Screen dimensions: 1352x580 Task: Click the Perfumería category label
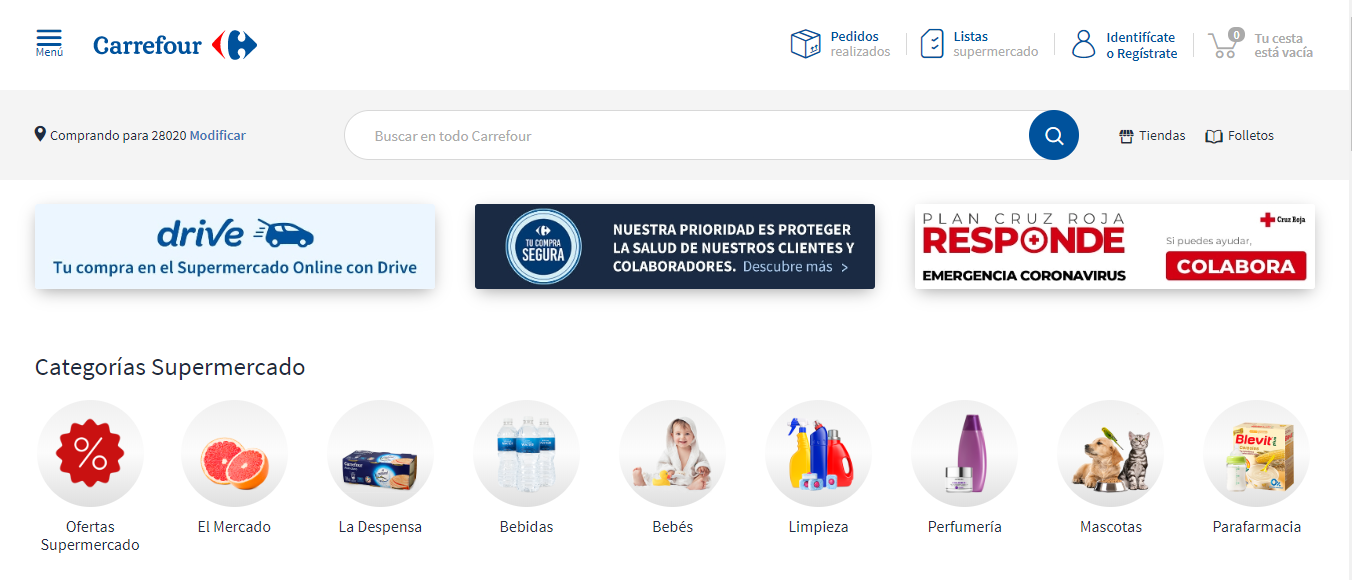[964, 527]
